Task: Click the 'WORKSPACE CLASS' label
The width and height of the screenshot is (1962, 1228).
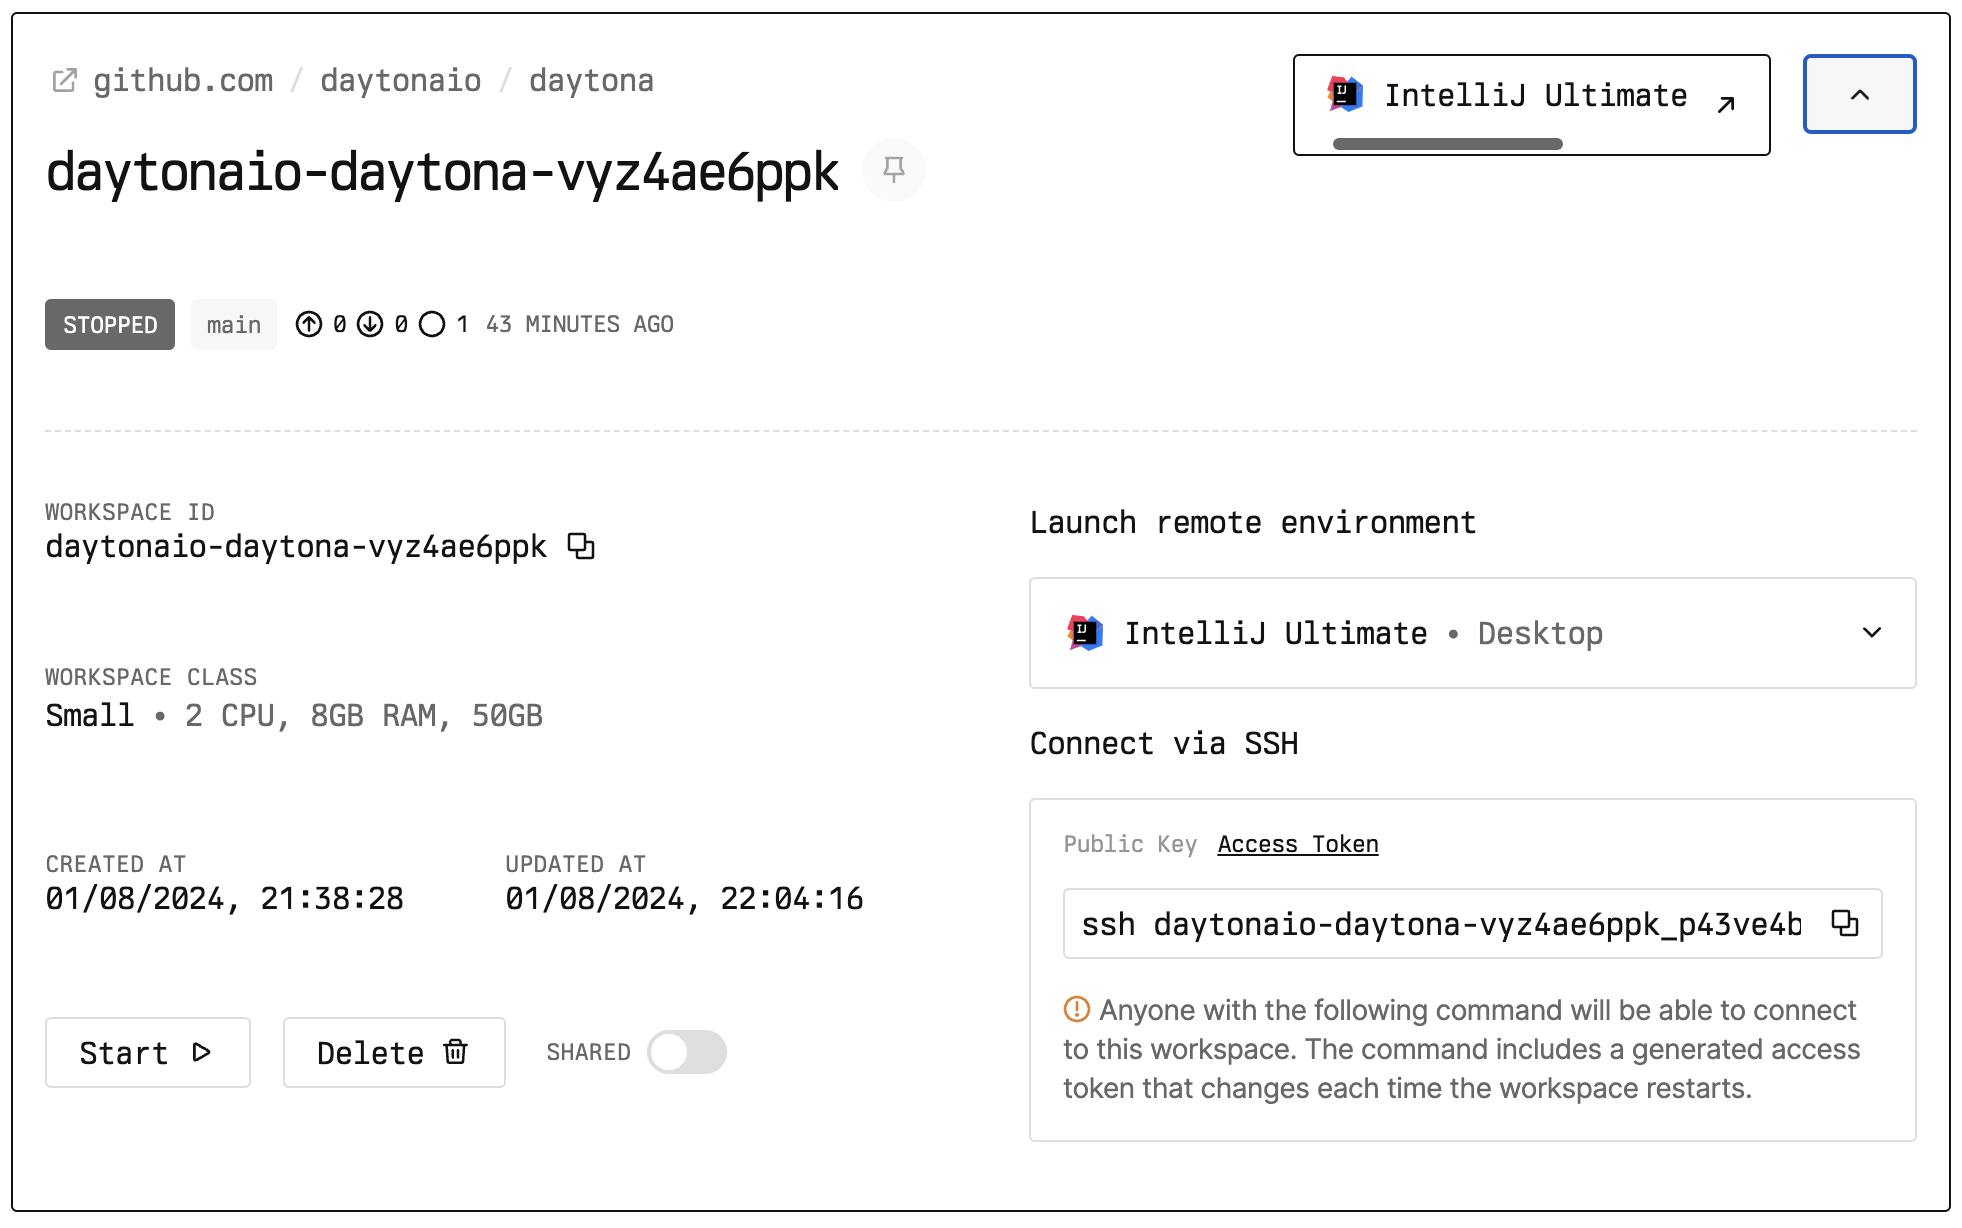Action: pyautogui.click(x=151, y=677)
